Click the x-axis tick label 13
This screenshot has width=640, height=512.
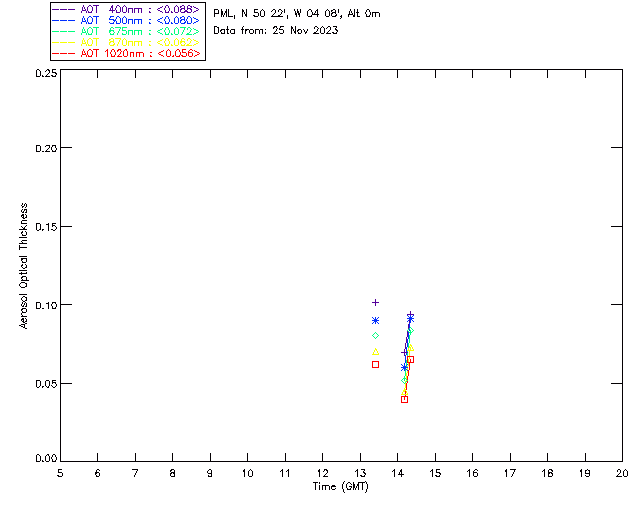360,473
